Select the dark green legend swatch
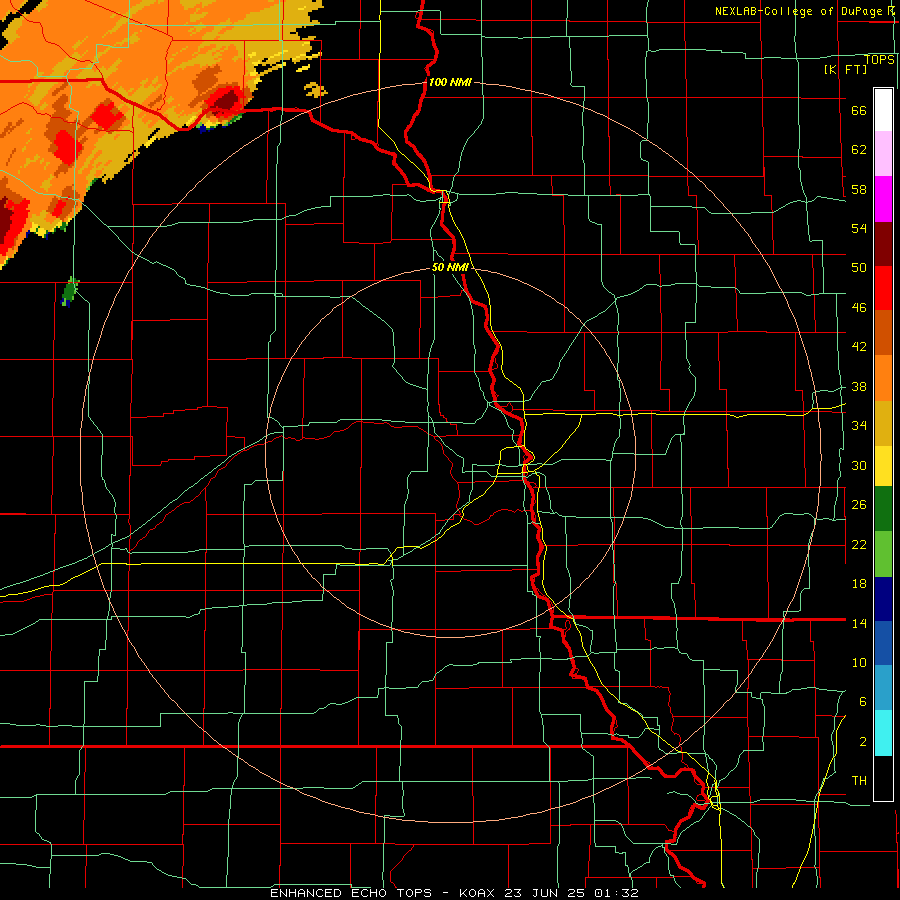The height and width of the screenshot is (900, 900). click(883, 509)
